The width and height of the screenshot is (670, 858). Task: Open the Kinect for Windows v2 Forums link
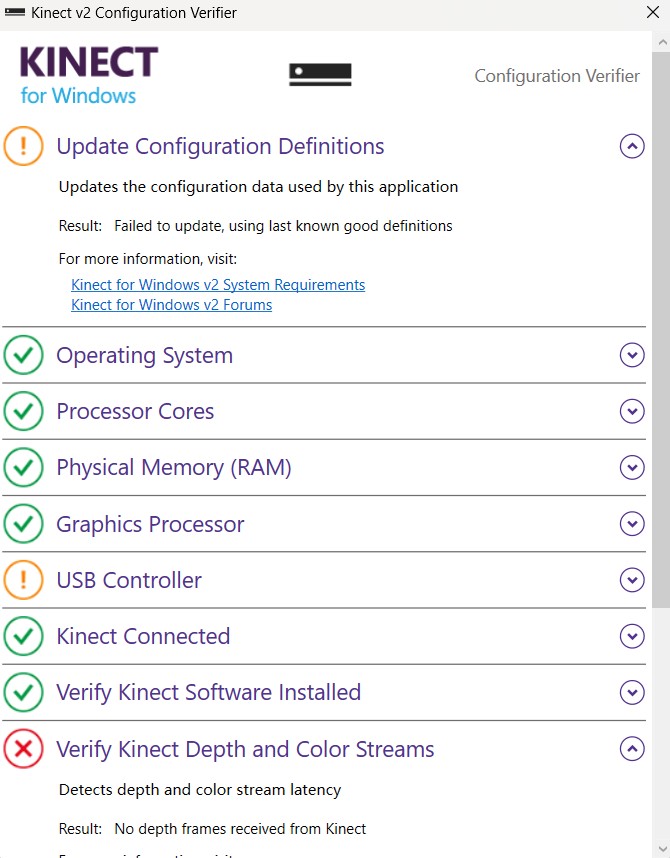point(171,305)
